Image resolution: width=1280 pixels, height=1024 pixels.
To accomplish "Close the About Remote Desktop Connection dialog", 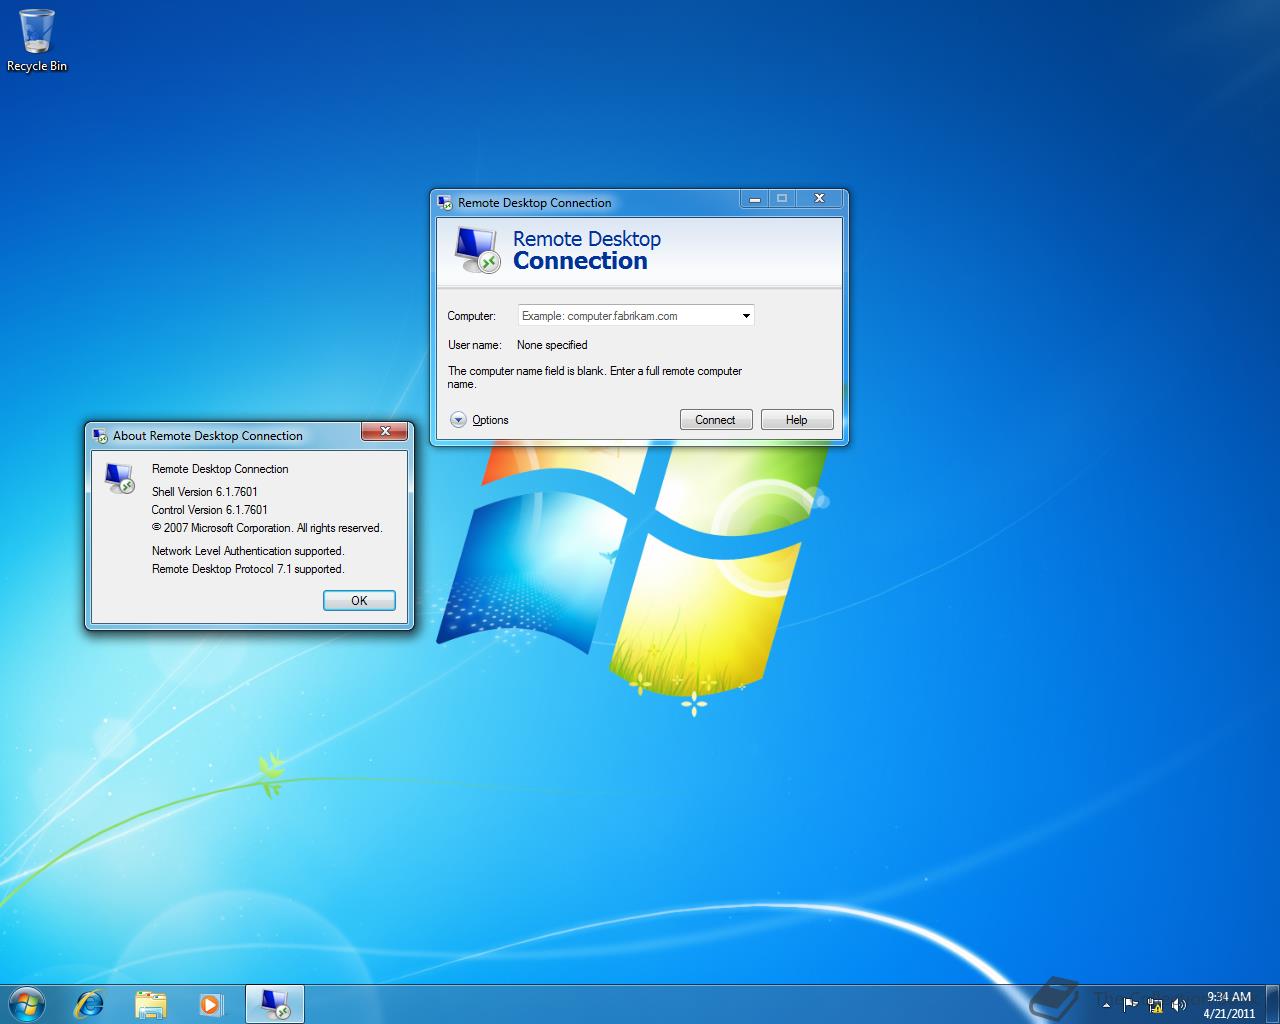I will click(385, 432).
